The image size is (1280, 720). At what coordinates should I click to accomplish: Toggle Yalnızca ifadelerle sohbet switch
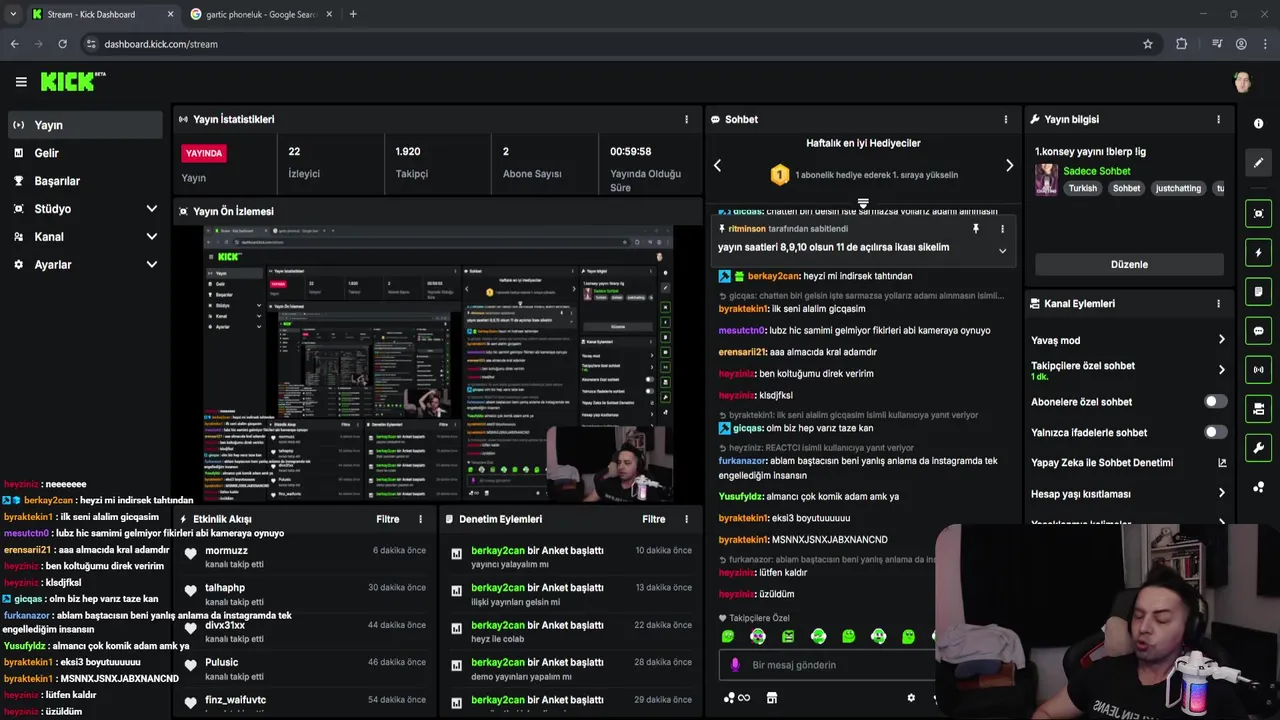(x=1215, y=432)
